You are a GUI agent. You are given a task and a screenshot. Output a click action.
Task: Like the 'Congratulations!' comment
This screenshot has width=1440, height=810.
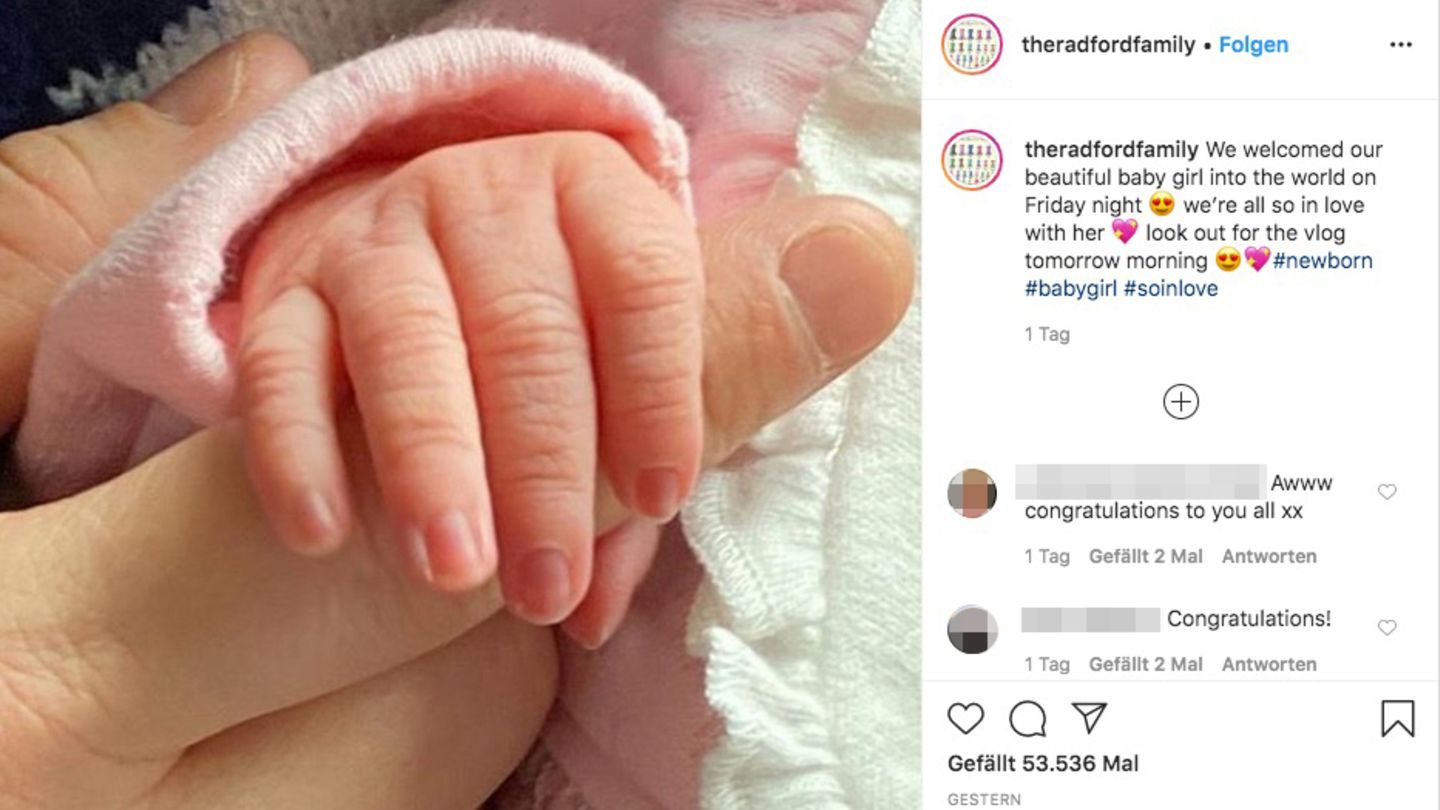tap(1387, 627)
